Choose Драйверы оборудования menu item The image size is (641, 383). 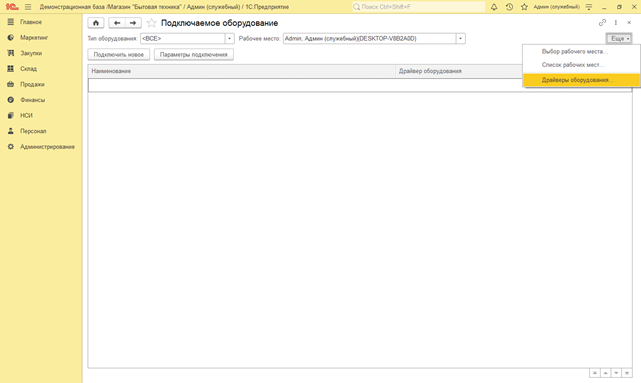point(581,80)
